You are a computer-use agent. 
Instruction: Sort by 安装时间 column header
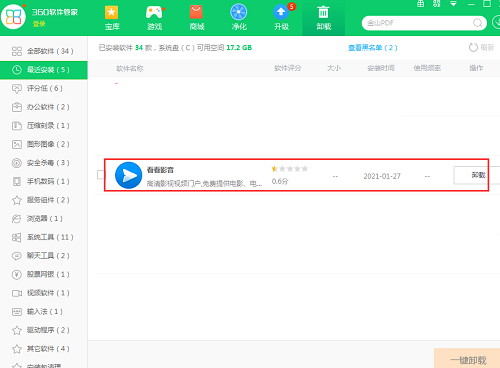tap(381, 68)
